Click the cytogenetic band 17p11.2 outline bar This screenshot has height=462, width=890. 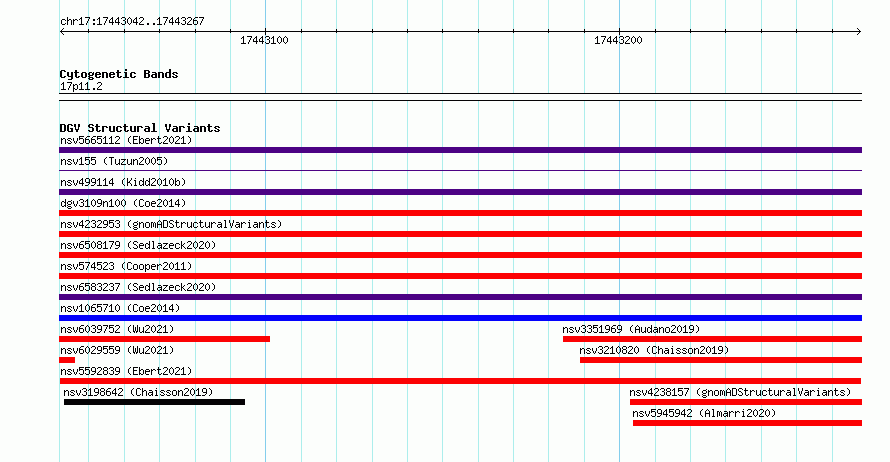pos(460,97)
